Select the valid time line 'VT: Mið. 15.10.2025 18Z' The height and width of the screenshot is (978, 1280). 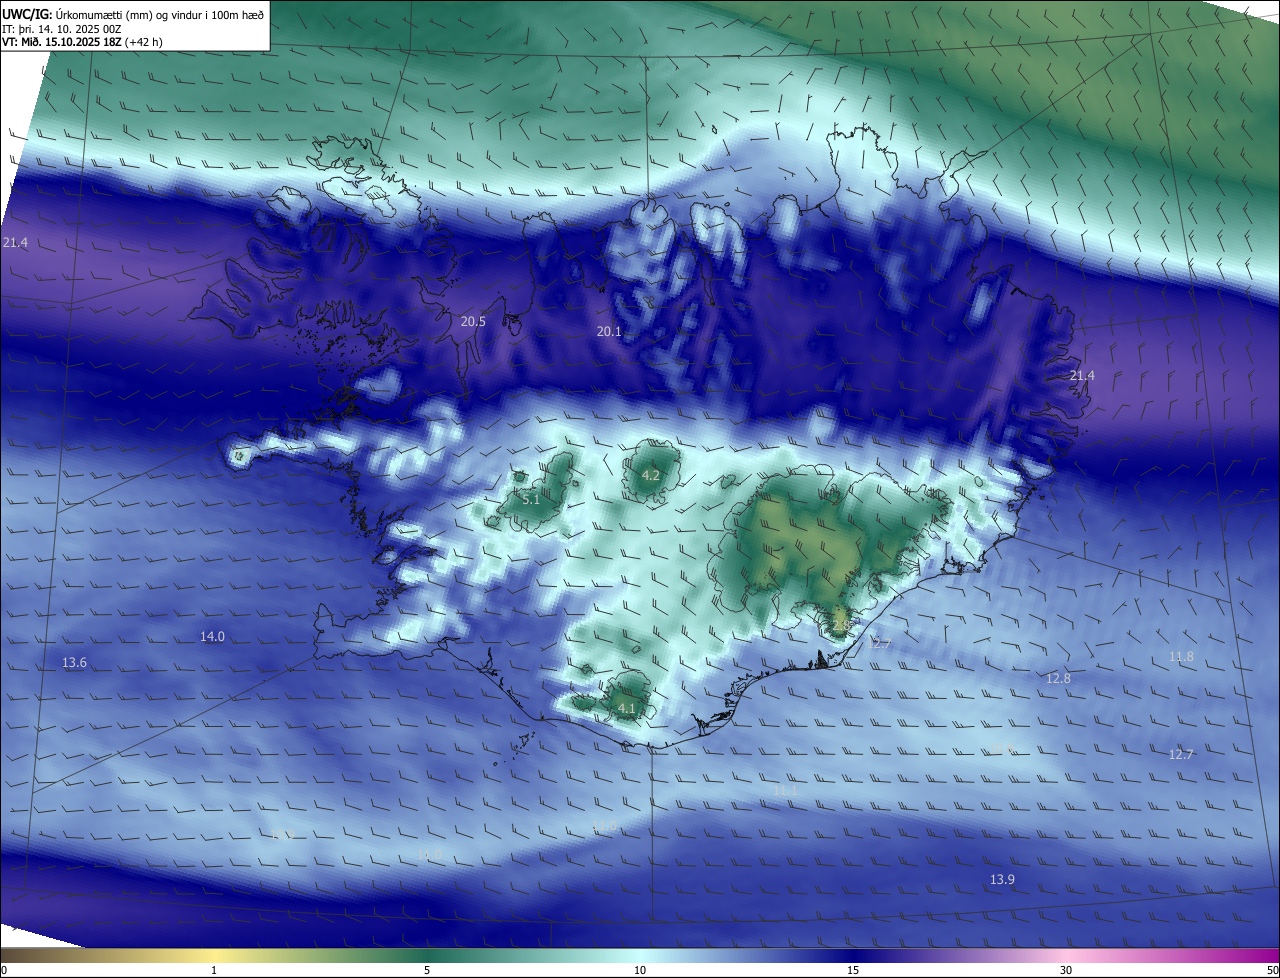62,42
